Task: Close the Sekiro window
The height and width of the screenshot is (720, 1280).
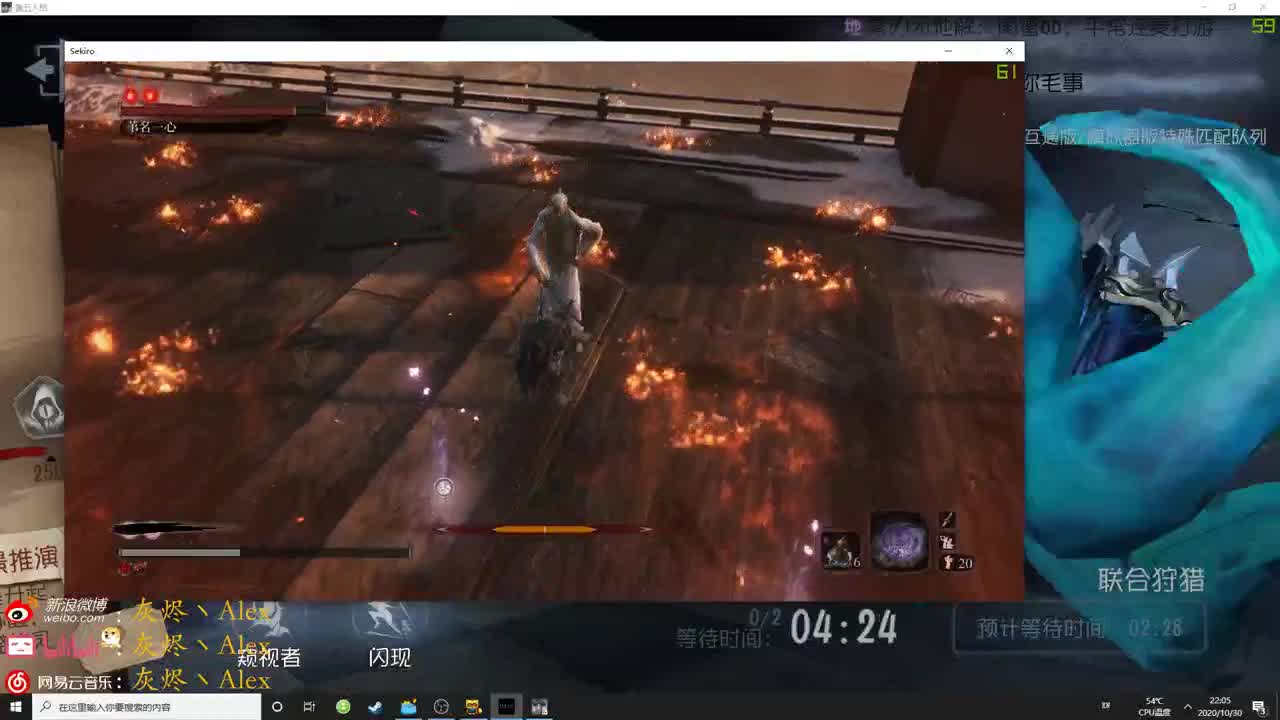Action: click(x=1009, y=51)
